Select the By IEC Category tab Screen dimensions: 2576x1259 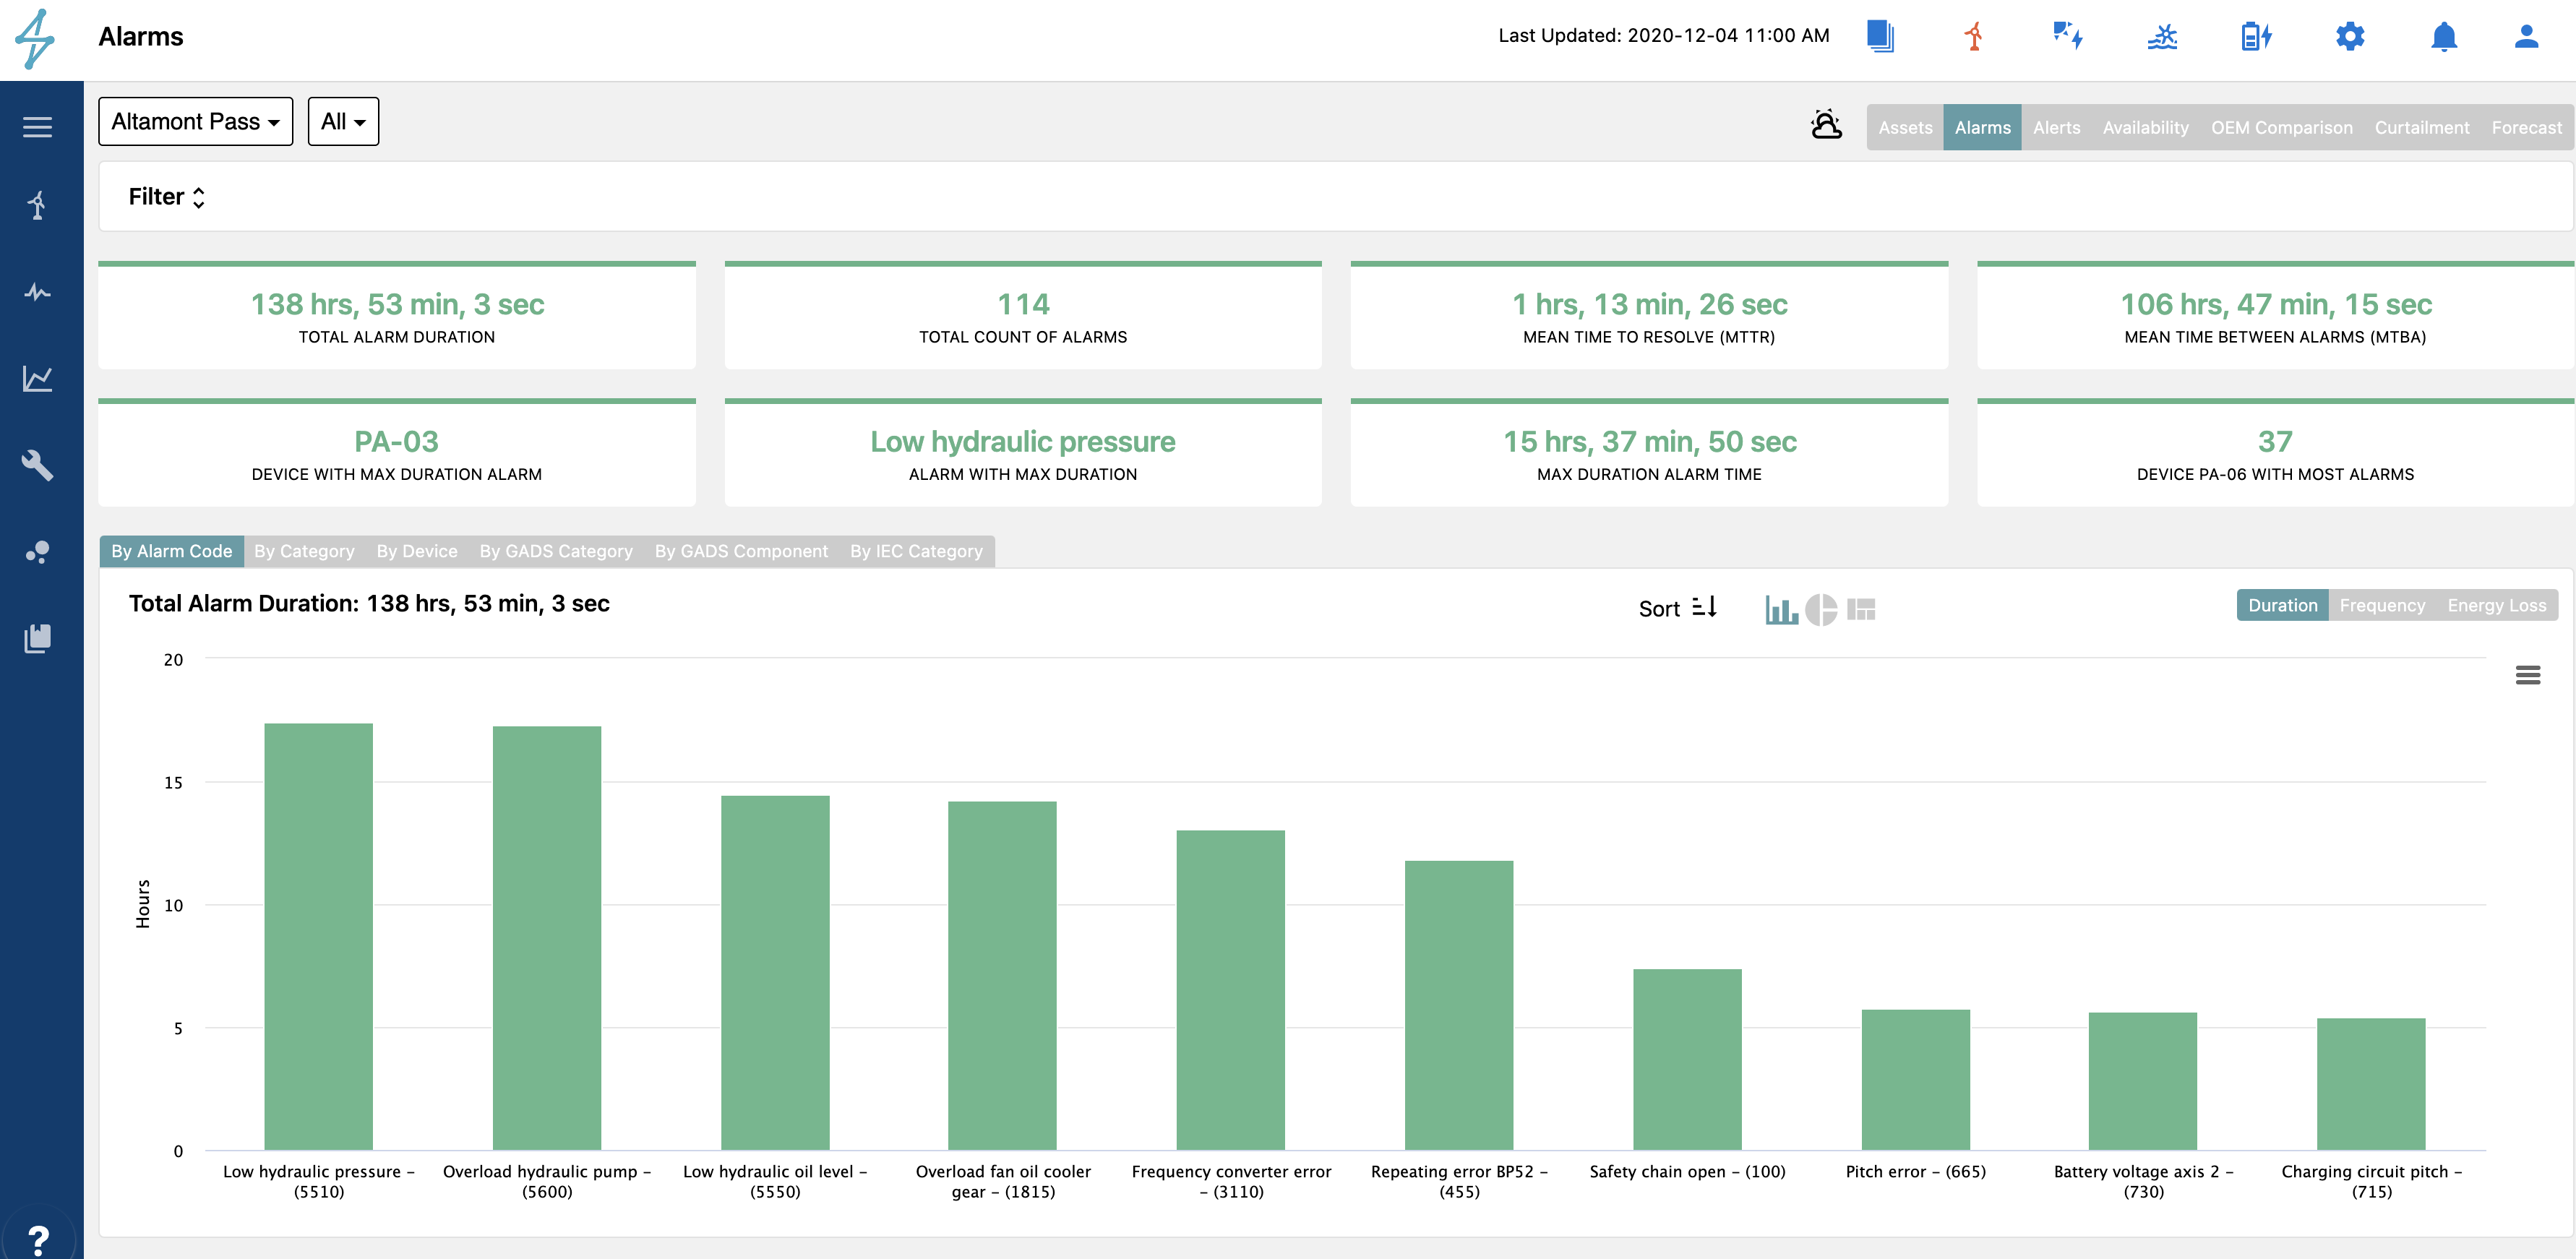916,551
